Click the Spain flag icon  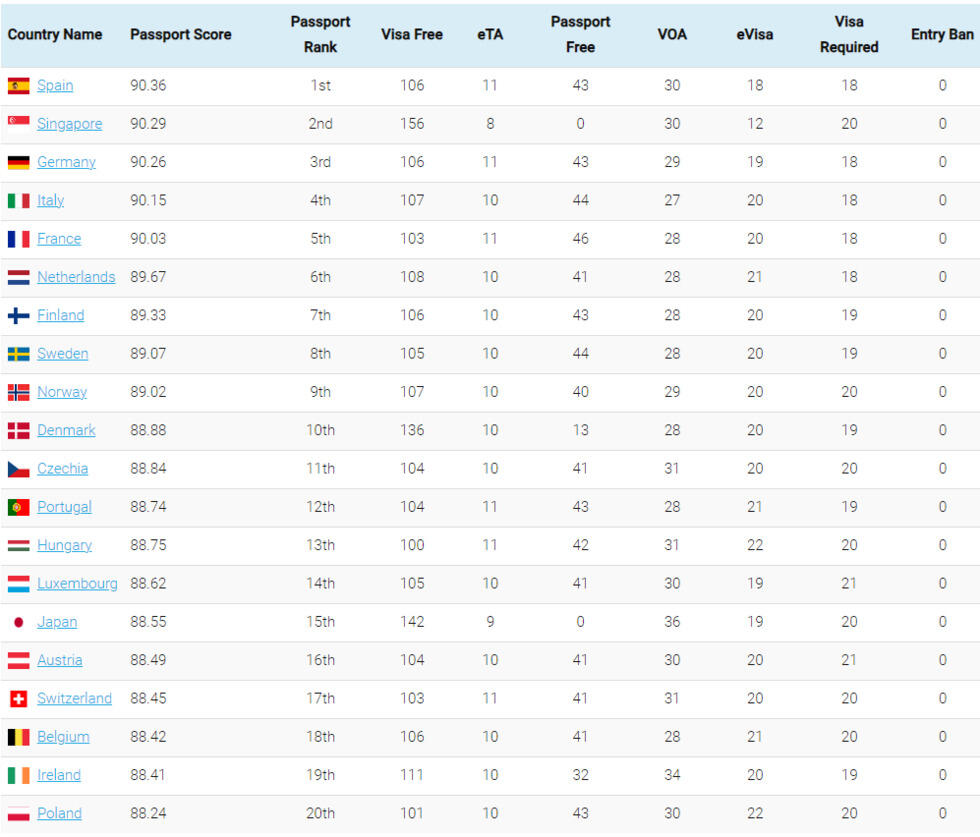pos(18,86)
